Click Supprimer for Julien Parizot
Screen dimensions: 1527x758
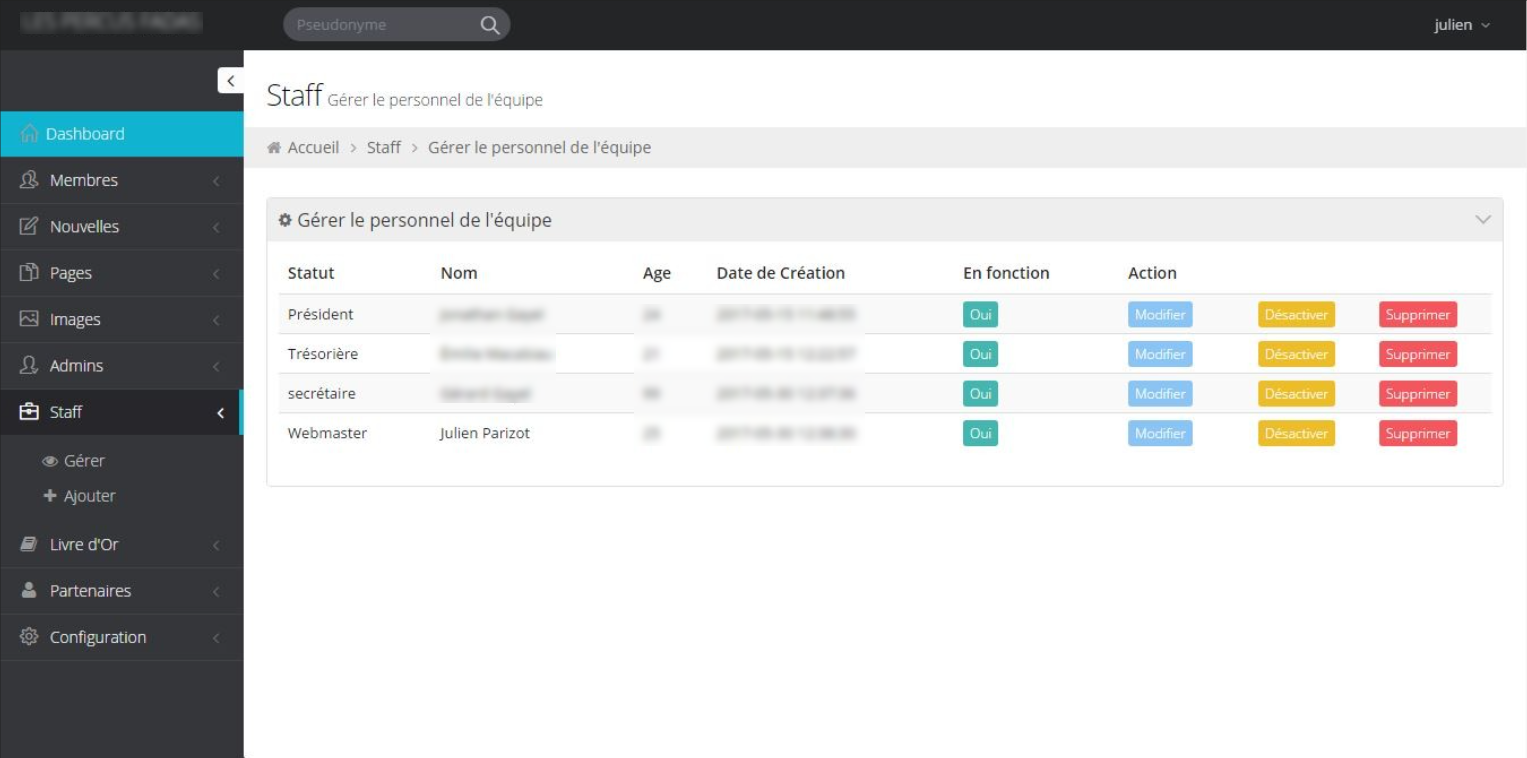coord(1417,433)
